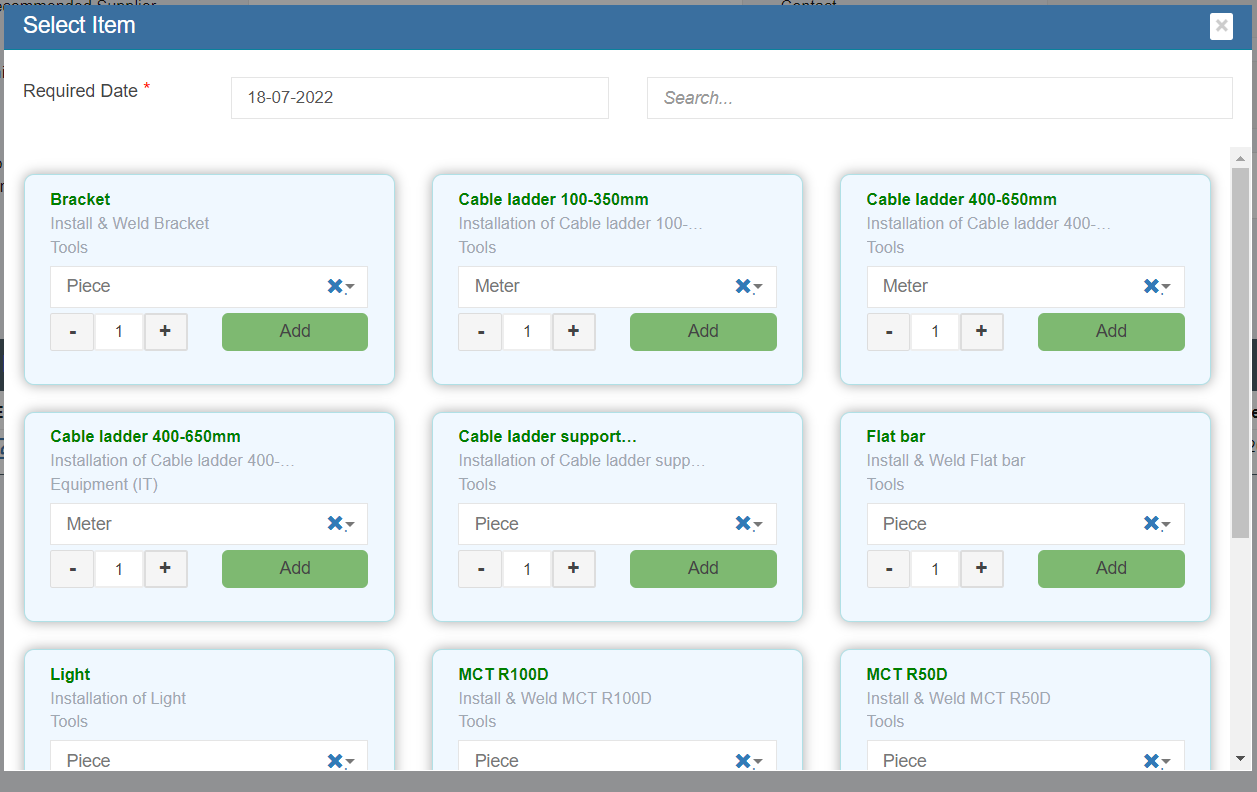
Task: Clear the Piece unit on Flat bar card
Action: tap(1151, 524)
